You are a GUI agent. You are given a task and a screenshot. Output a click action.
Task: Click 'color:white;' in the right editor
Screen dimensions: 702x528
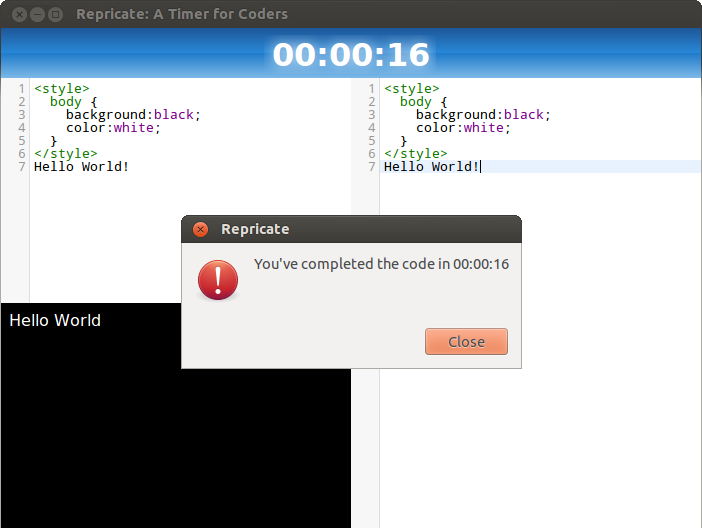click(x=463, y=128)
